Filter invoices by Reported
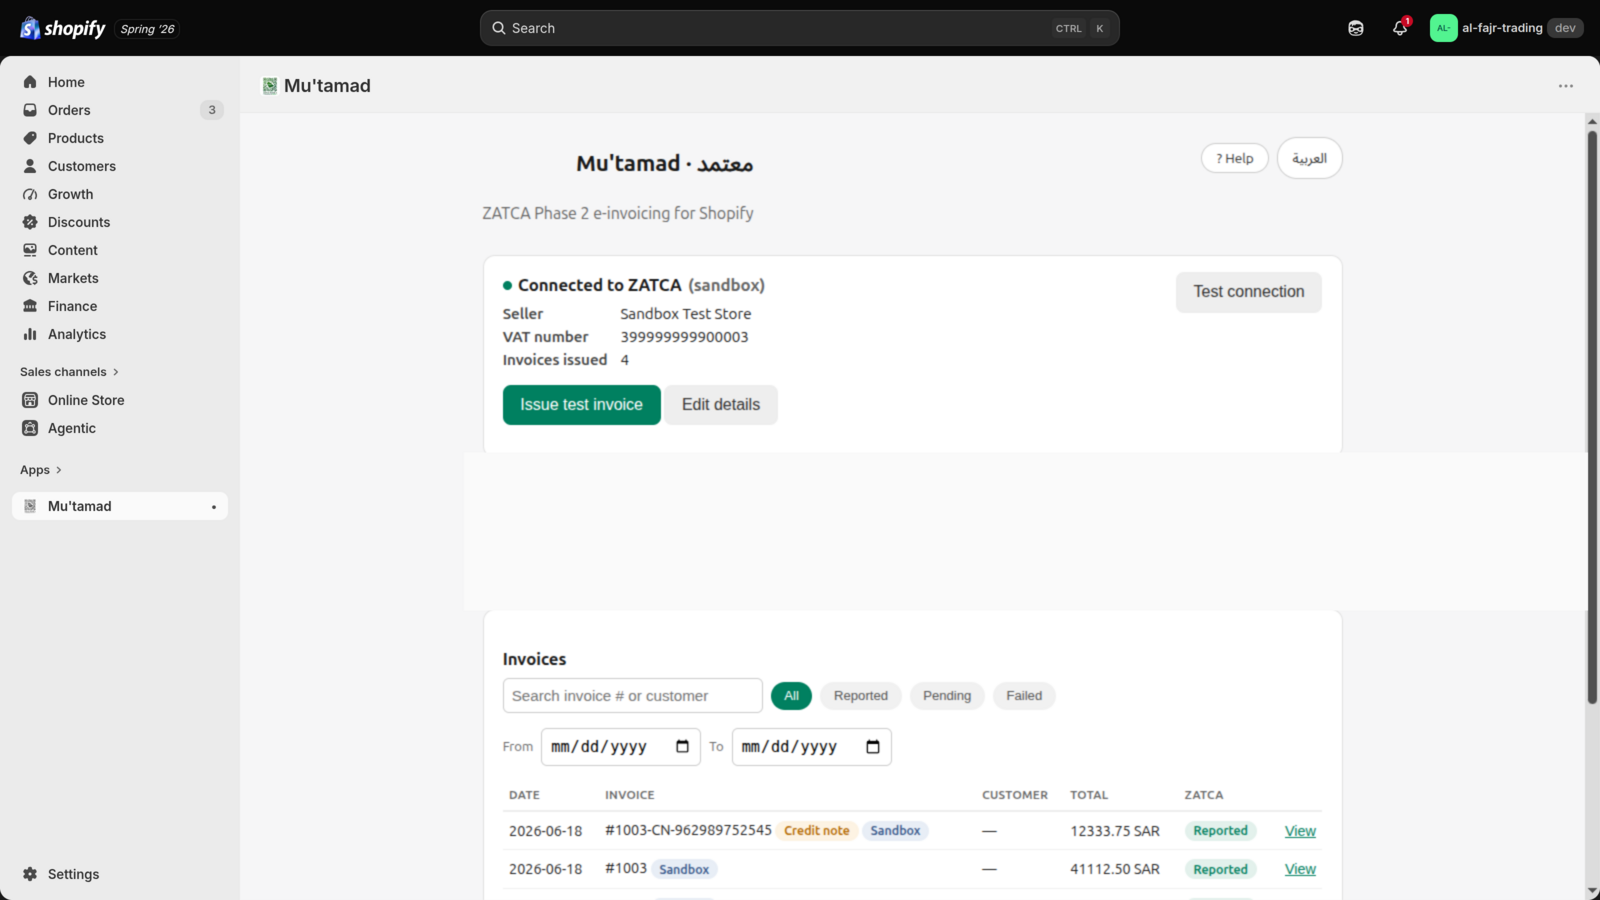 860,696
